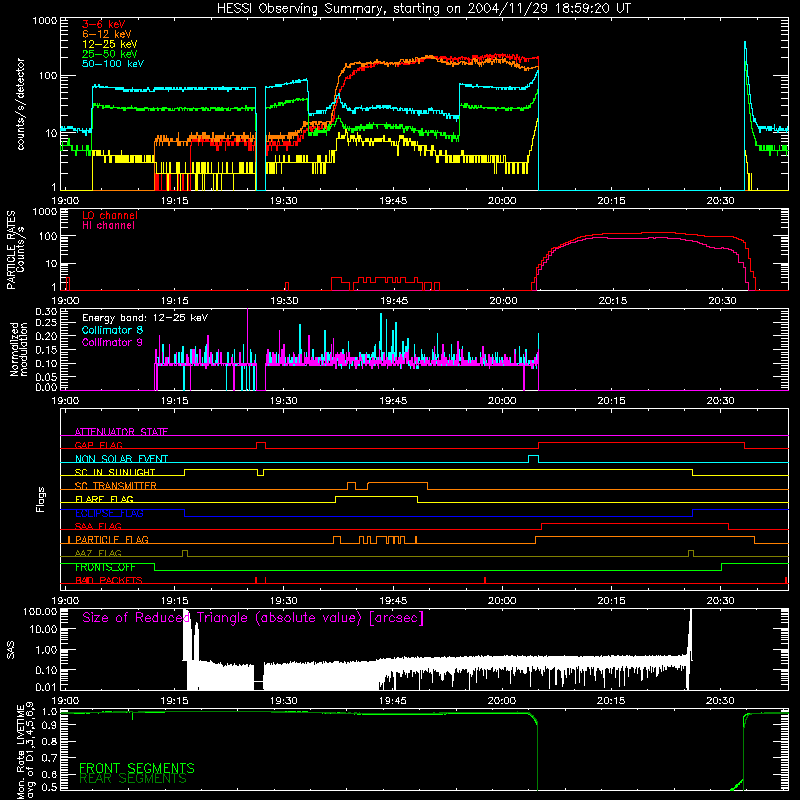Click the 'FRONTS OFF' flag label
This screenshot has width=800, height=800.
105,567
